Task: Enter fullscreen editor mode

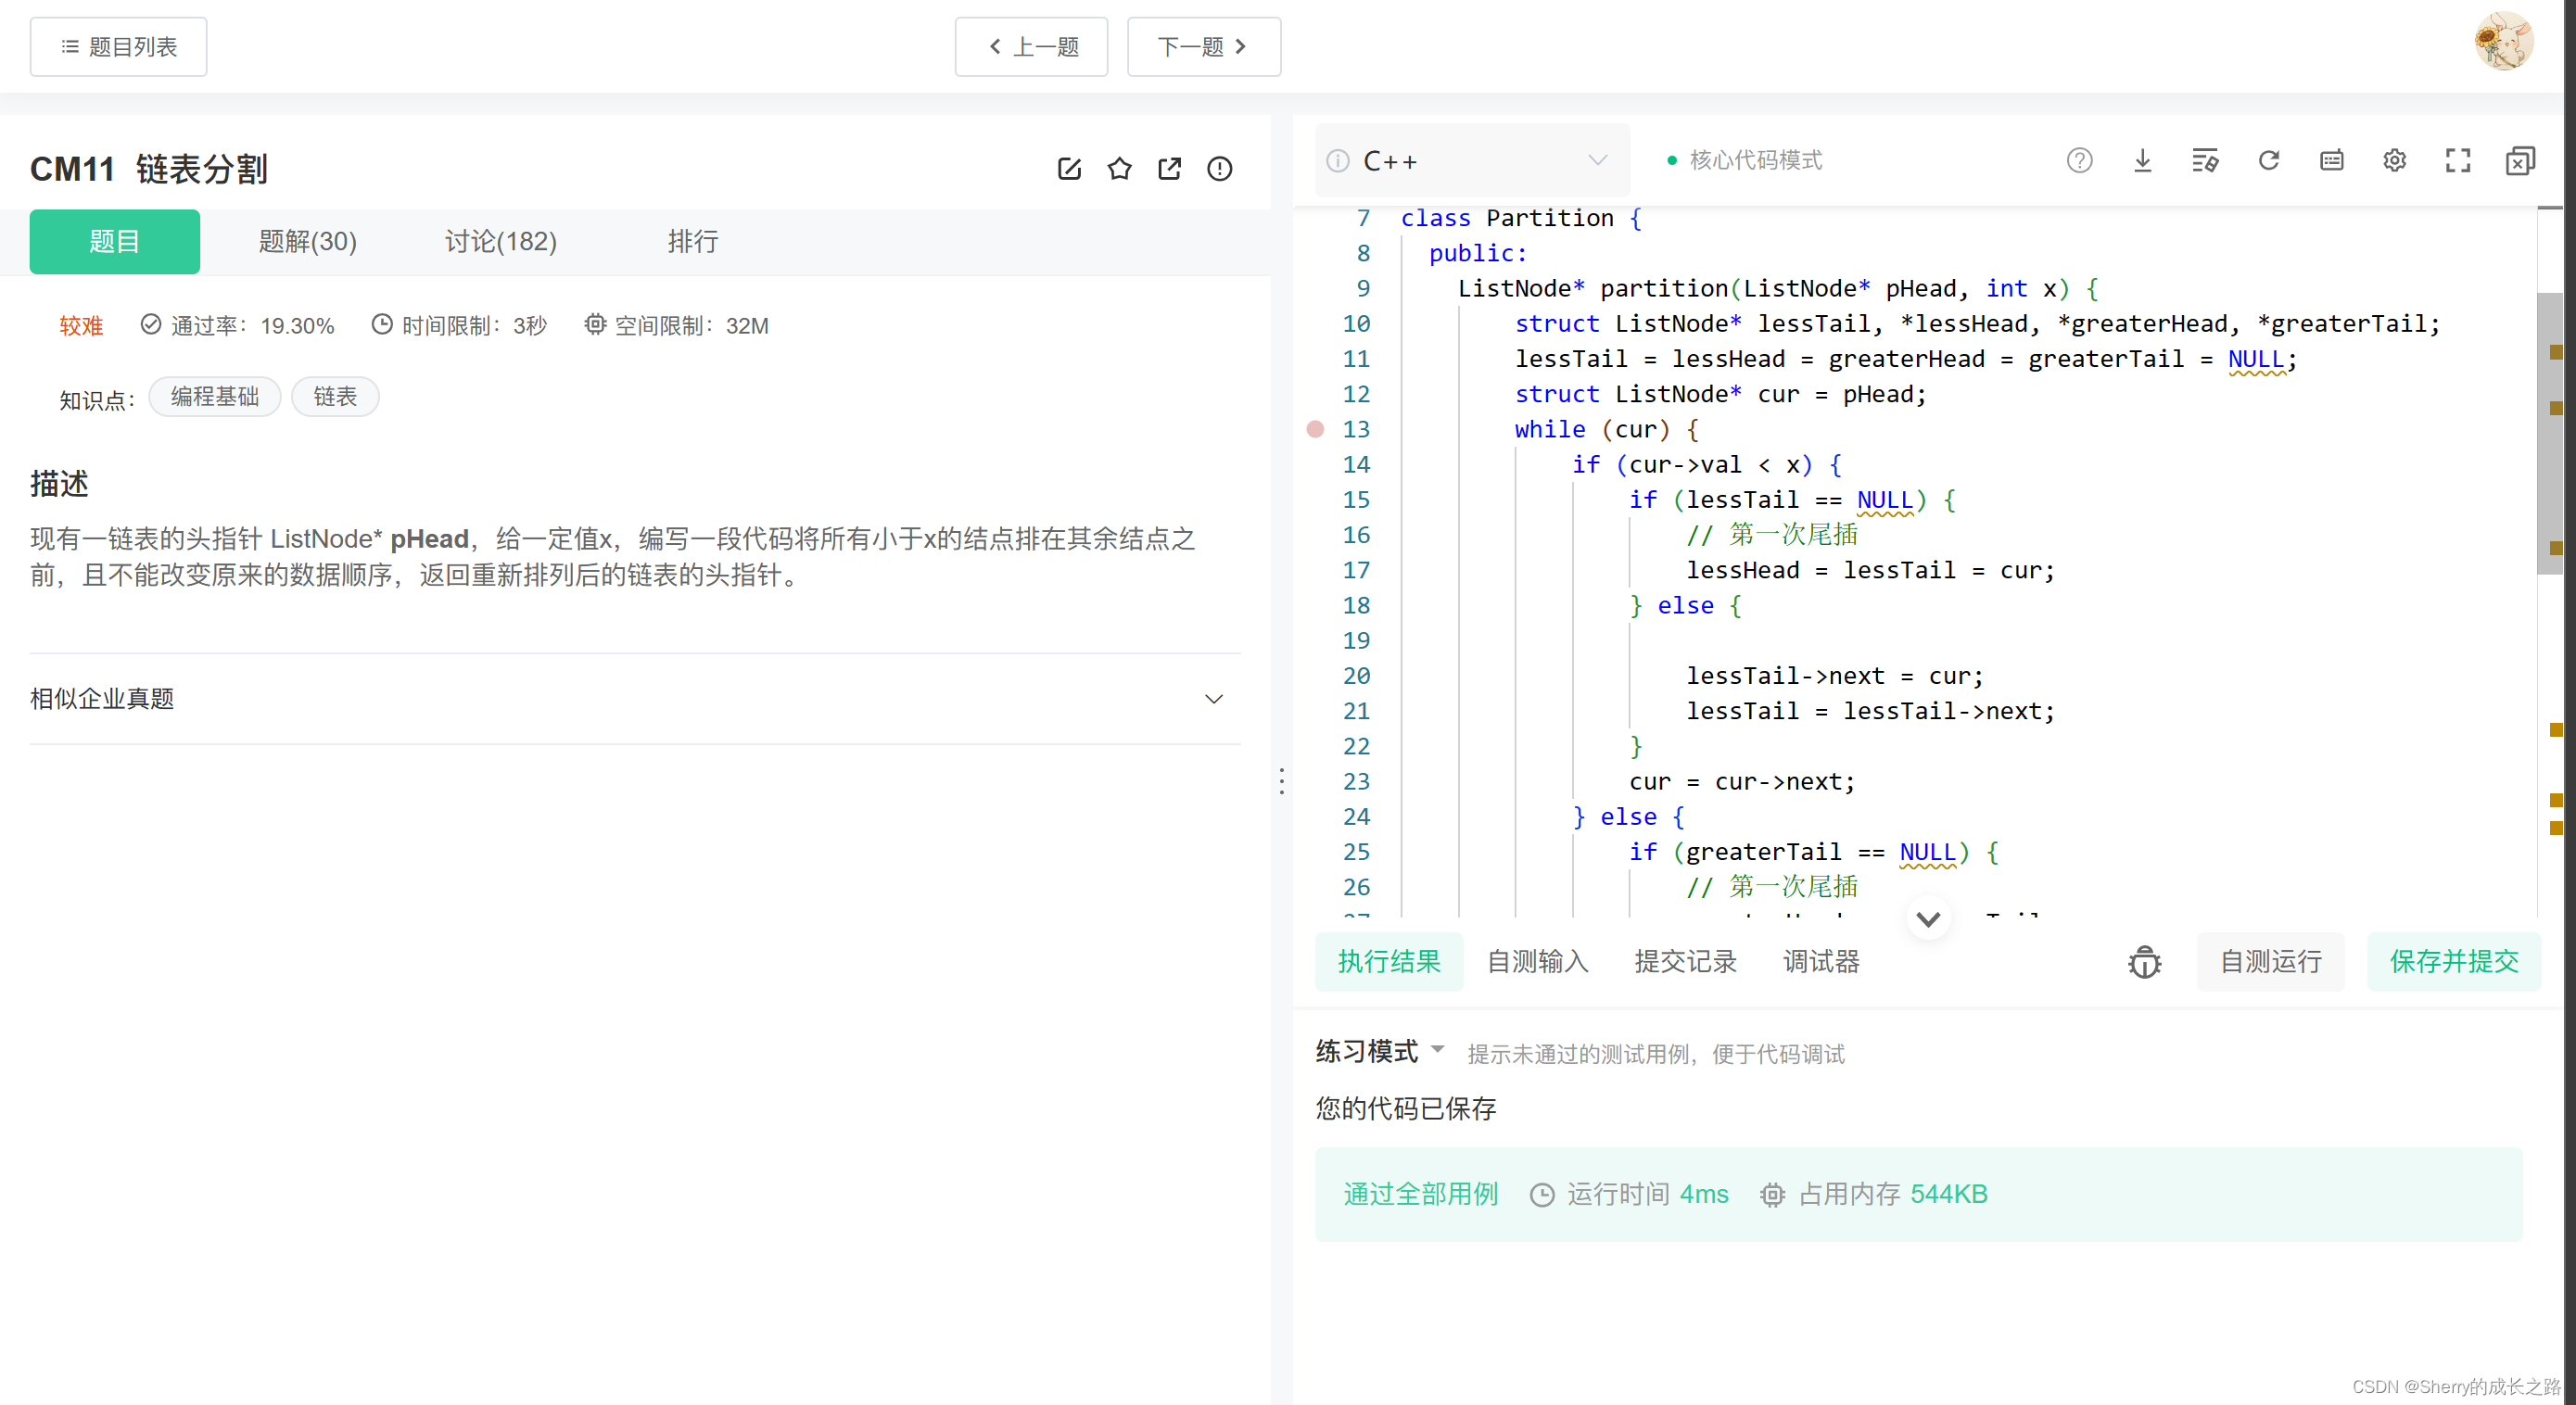Action: [x=2457, y=160]
